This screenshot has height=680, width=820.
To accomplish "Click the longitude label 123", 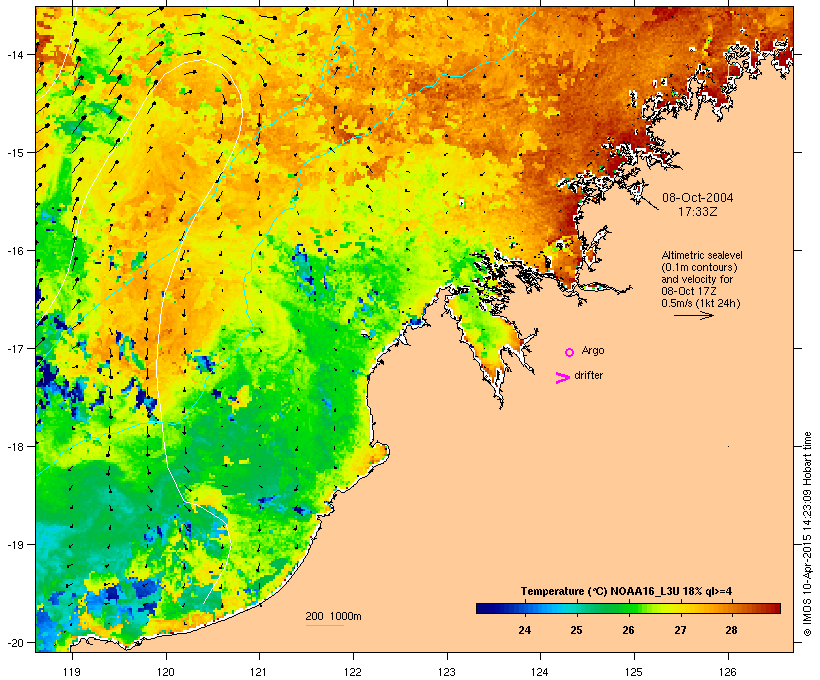I will tap(447, 672).
